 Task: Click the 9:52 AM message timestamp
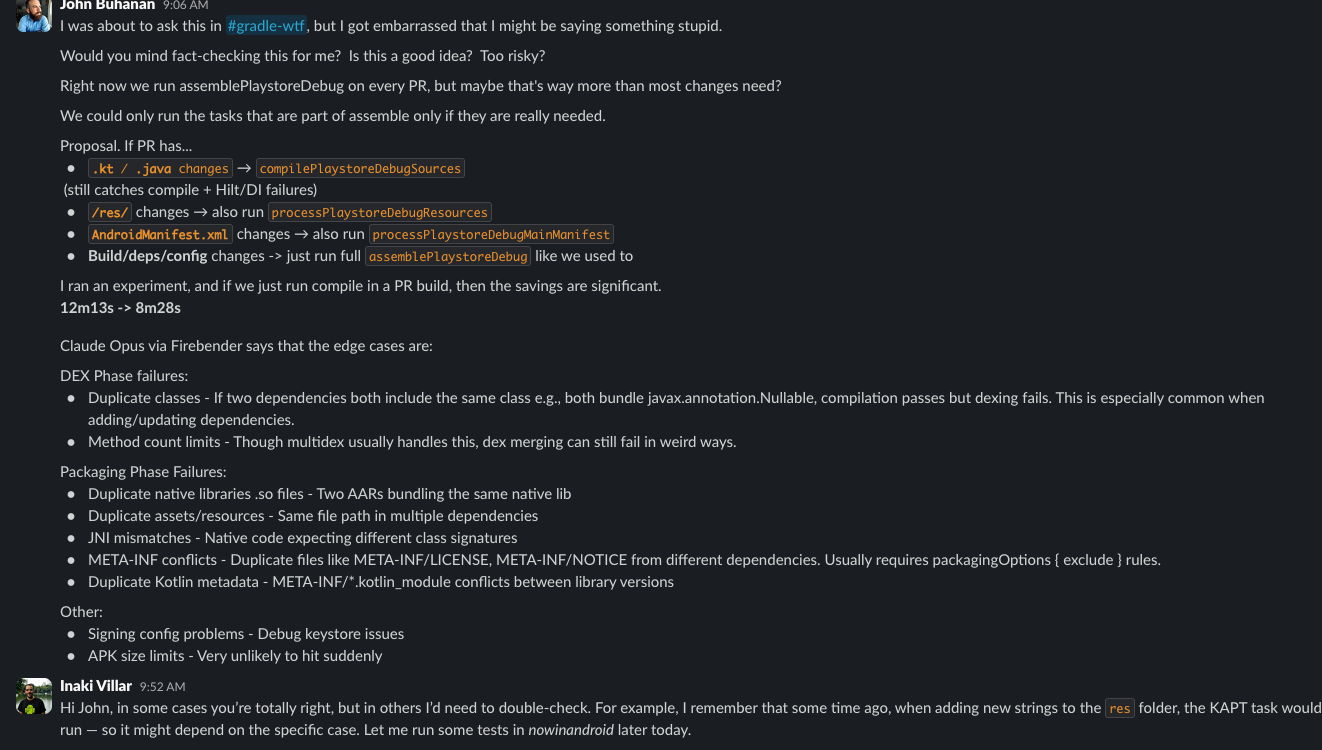coord(162,687)
